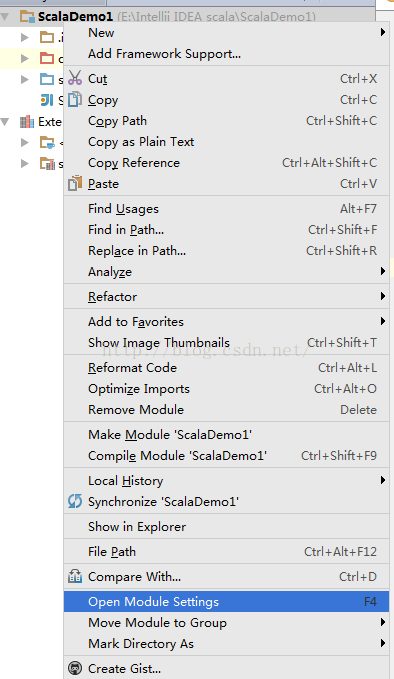Collapse the External Libraries tree node

5,122
